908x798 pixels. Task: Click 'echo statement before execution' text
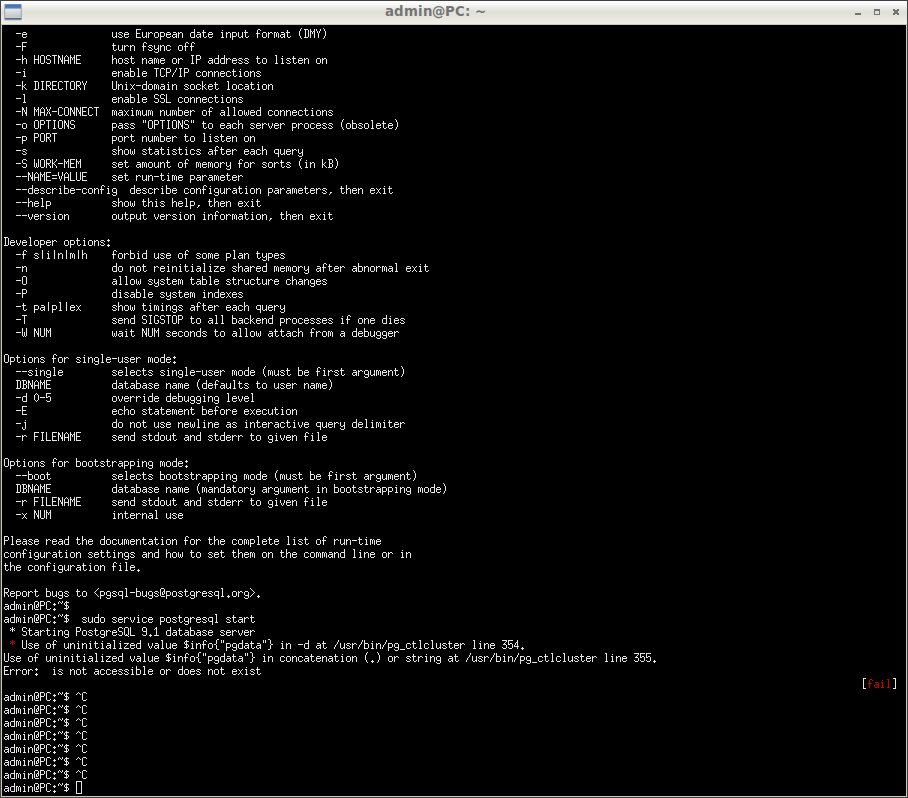tap(204, 411)
